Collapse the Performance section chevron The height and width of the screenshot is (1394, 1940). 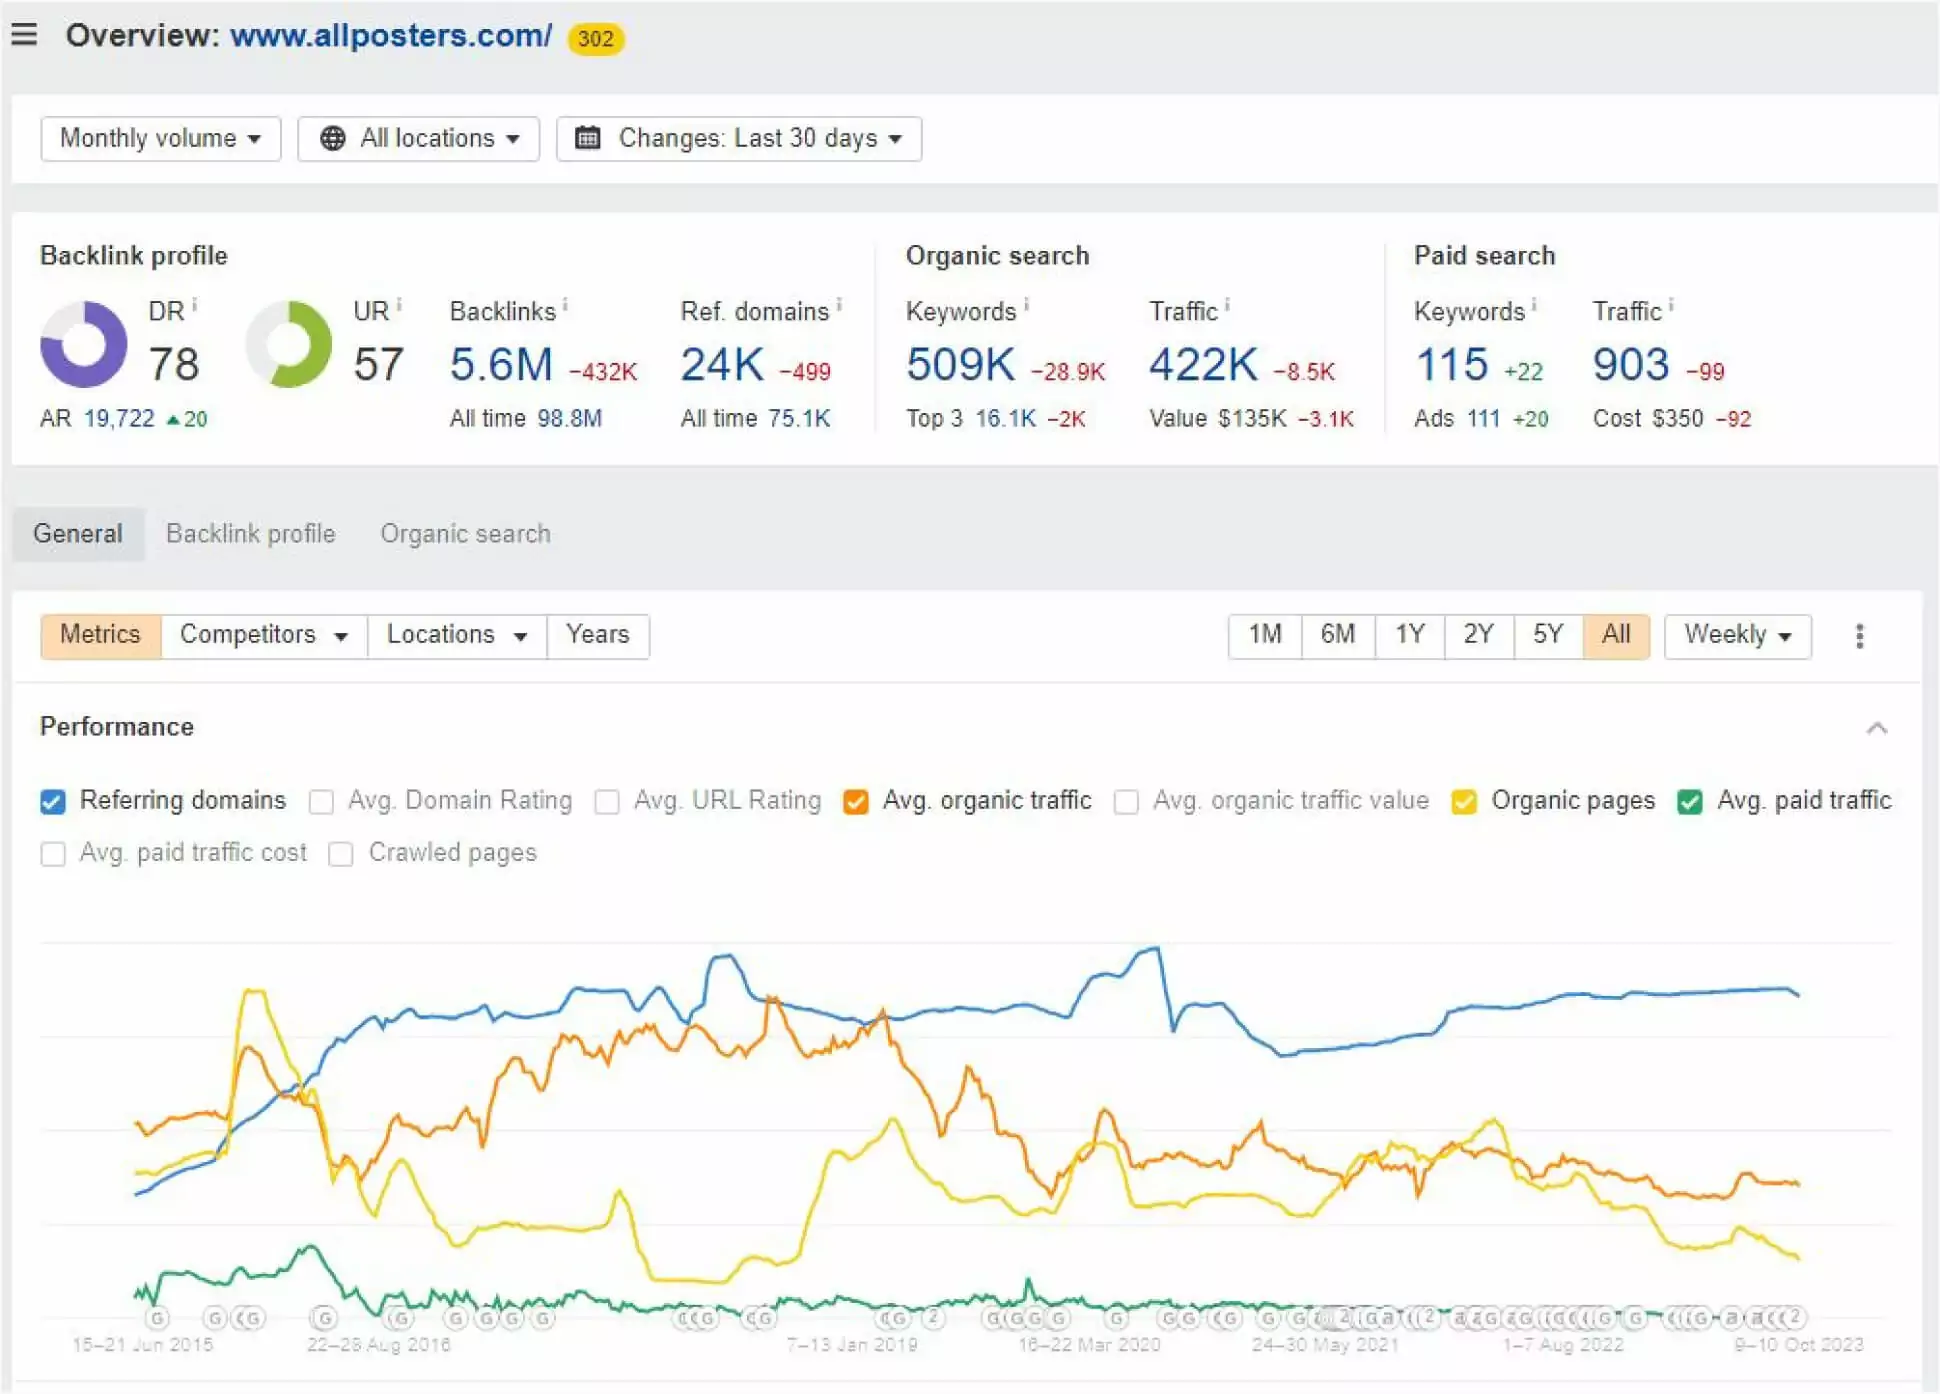pos(1877,727)
